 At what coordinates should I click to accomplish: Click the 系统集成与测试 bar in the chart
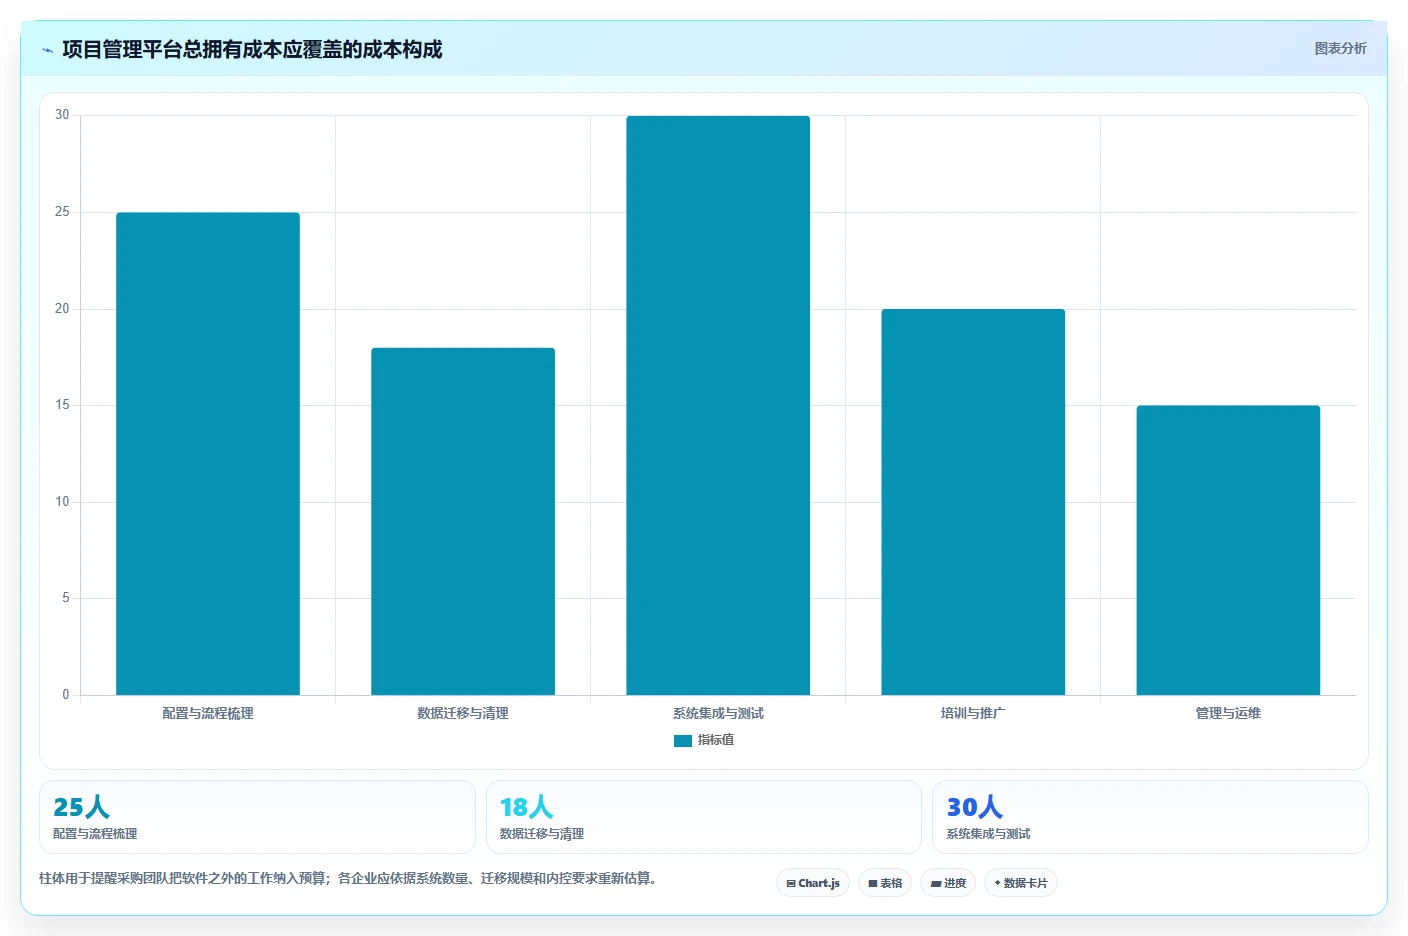click(x=718, y=405)
